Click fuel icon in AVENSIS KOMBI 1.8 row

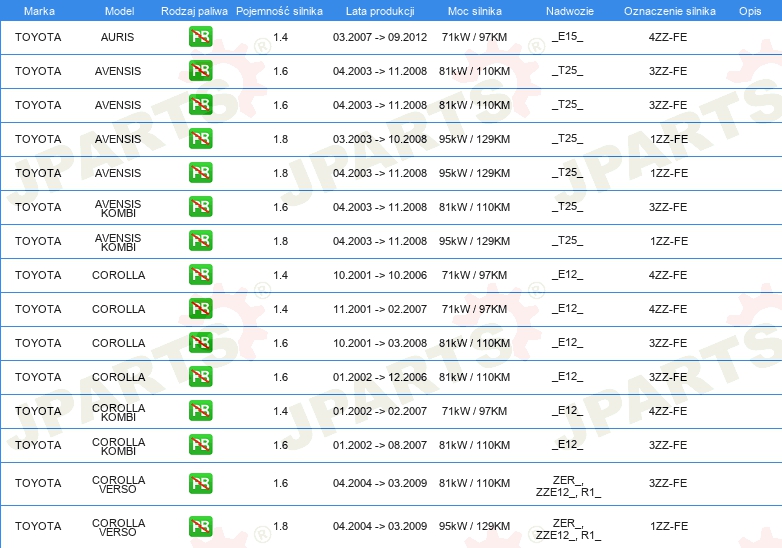200,240
